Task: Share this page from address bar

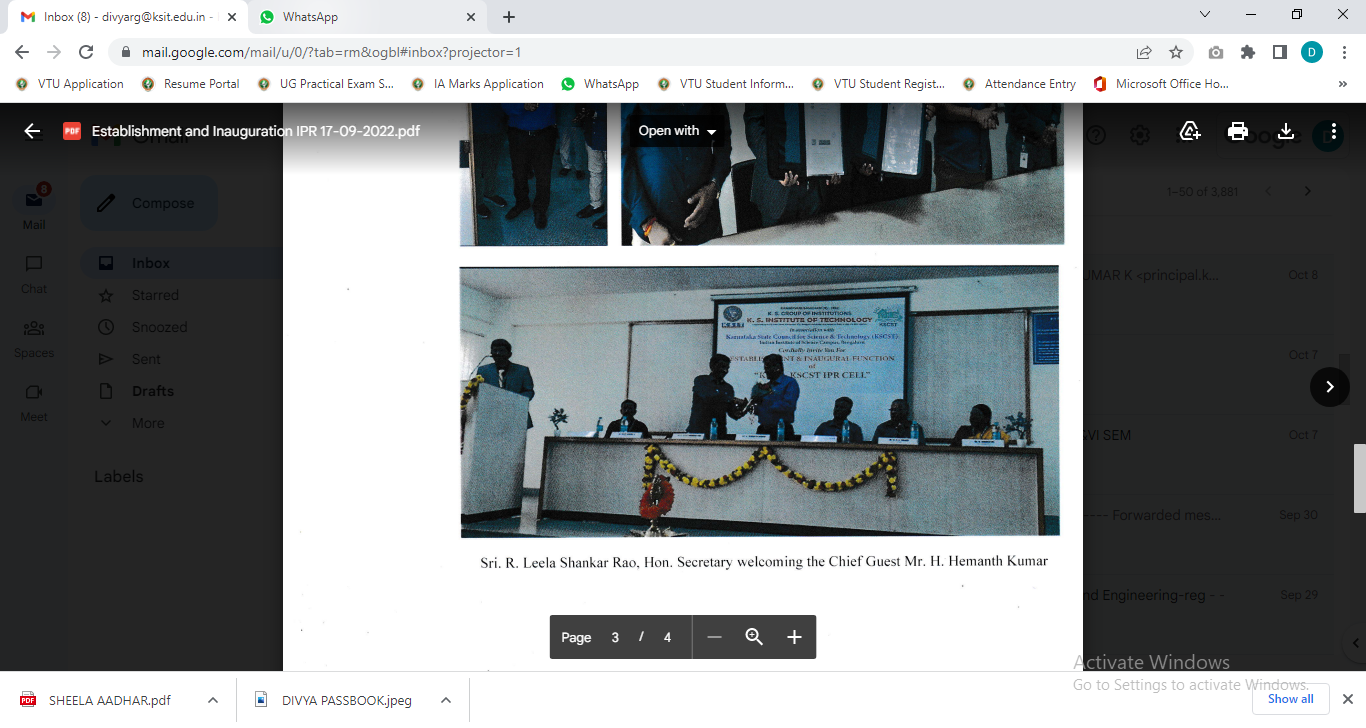Action: [x=1144, y=52]
